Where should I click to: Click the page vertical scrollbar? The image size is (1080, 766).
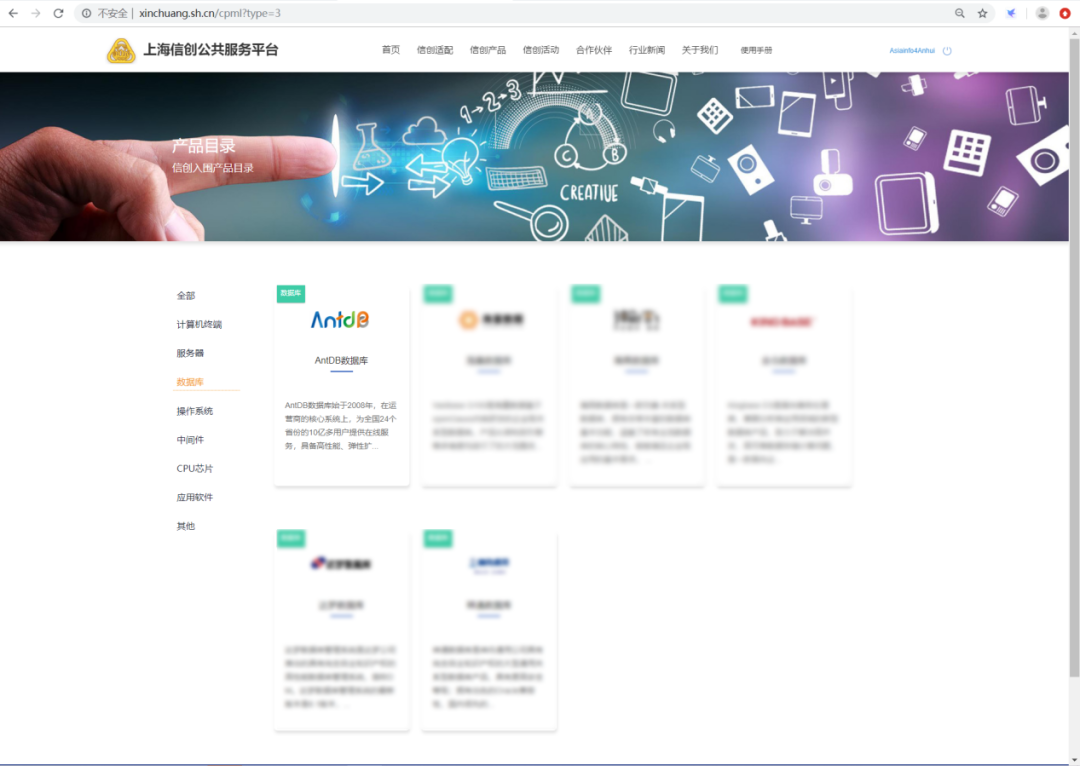point(1074,358)
